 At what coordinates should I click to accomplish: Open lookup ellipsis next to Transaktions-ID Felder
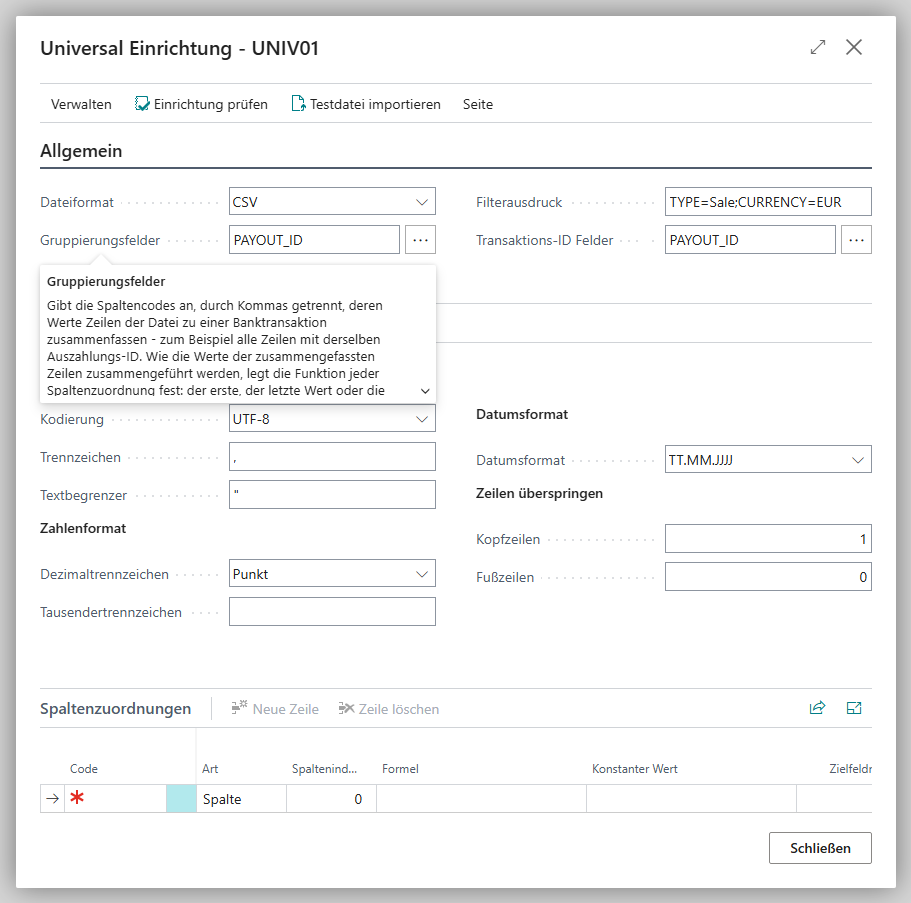click(x=856, y=240)
